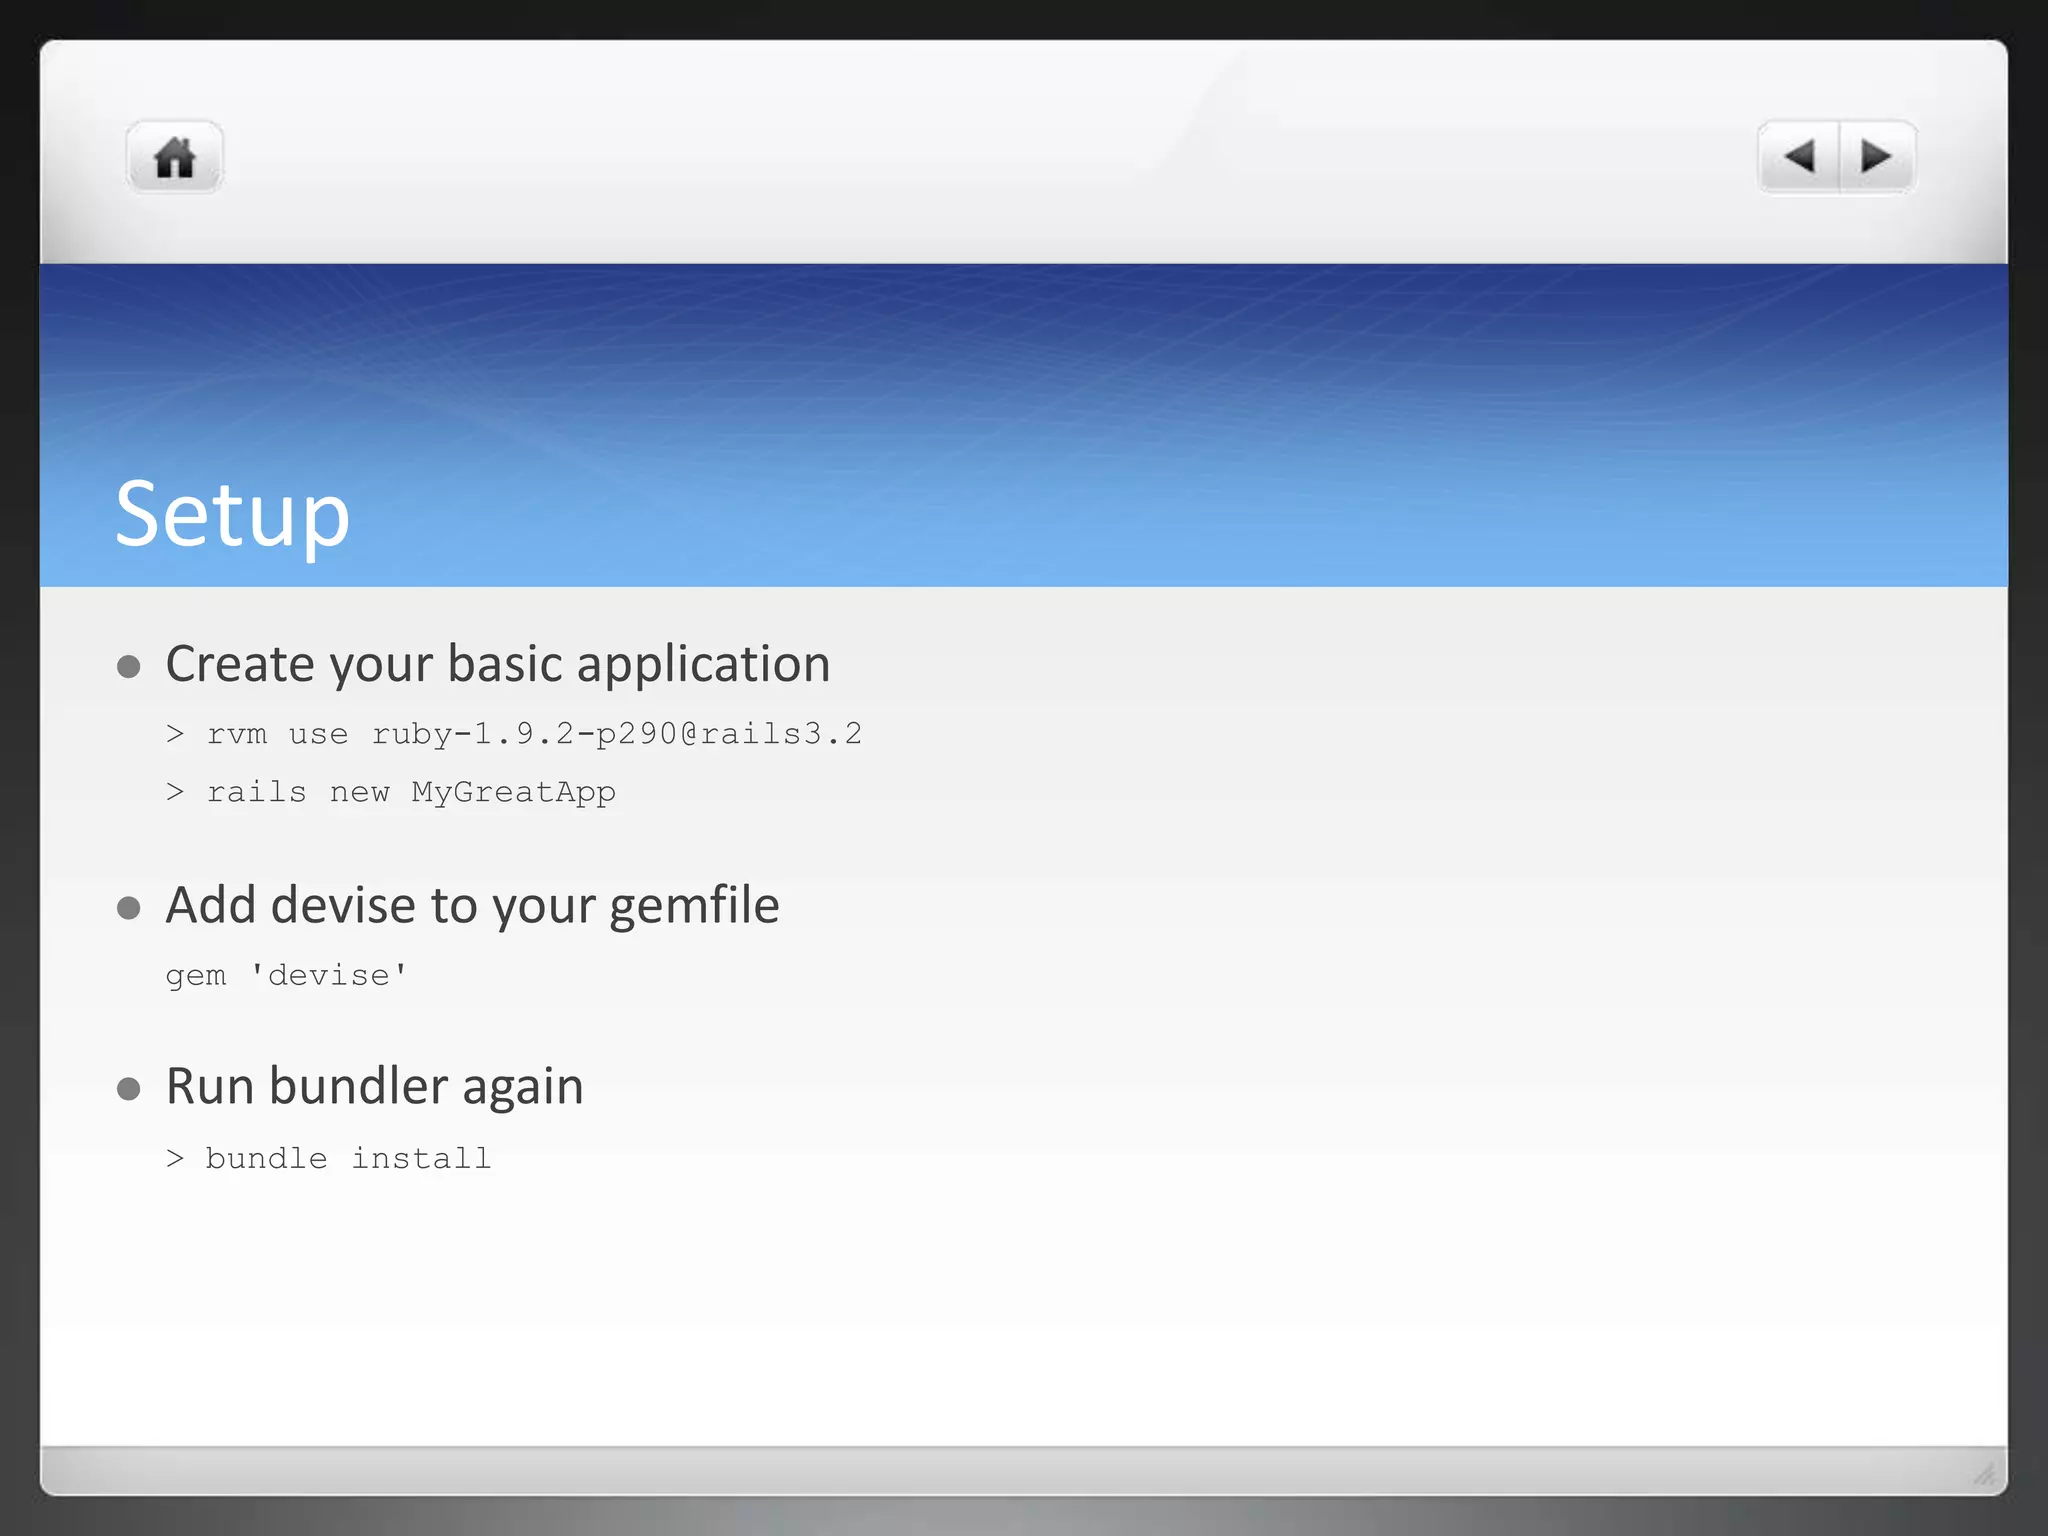Advance with the next slide arrow
Screen dimensions: 2048x1536
1877,157
